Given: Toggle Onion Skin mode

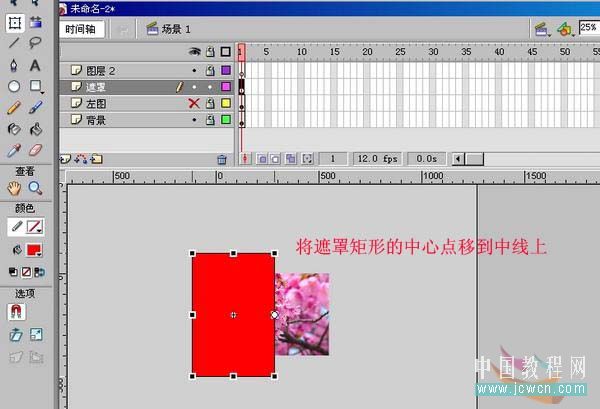Looking at the screenshot, I should click(262, 158).
